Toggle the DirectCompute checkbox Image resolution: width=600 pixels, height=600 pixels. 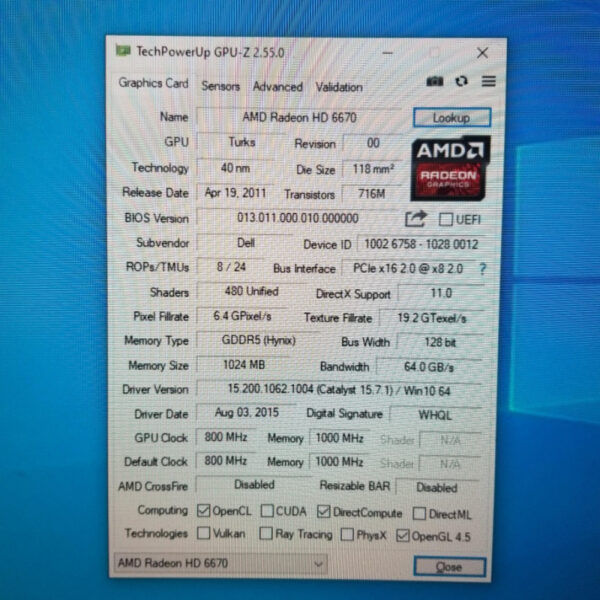(323, 511)
